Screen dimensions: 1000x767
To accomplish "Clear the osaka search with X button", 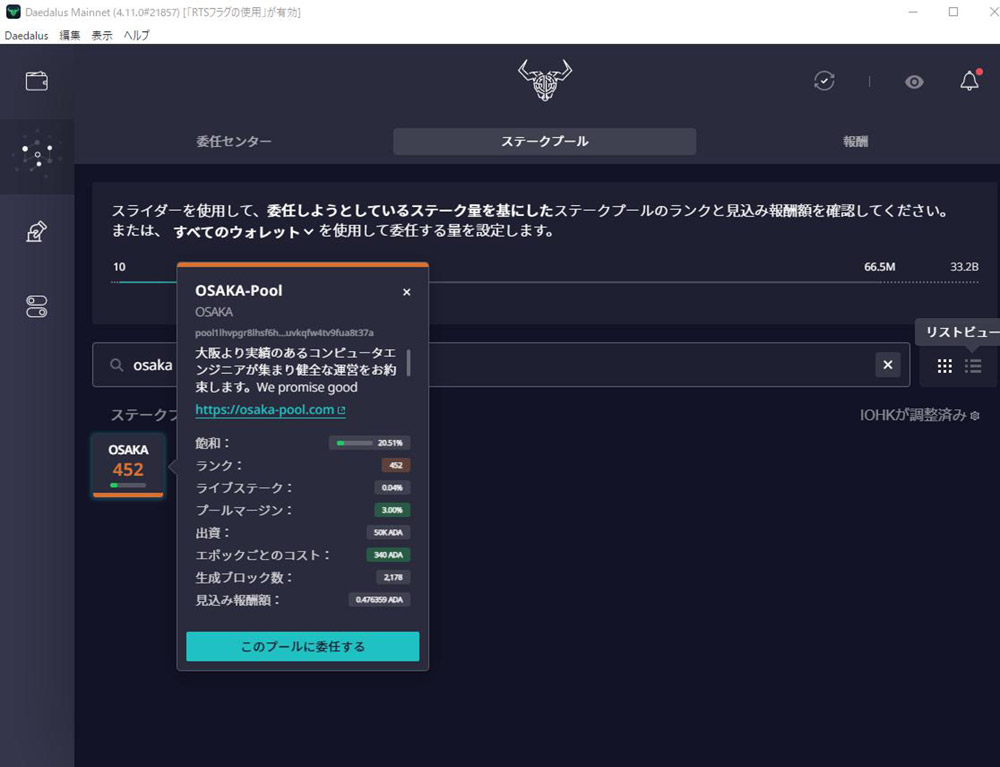I will (888, 365).
